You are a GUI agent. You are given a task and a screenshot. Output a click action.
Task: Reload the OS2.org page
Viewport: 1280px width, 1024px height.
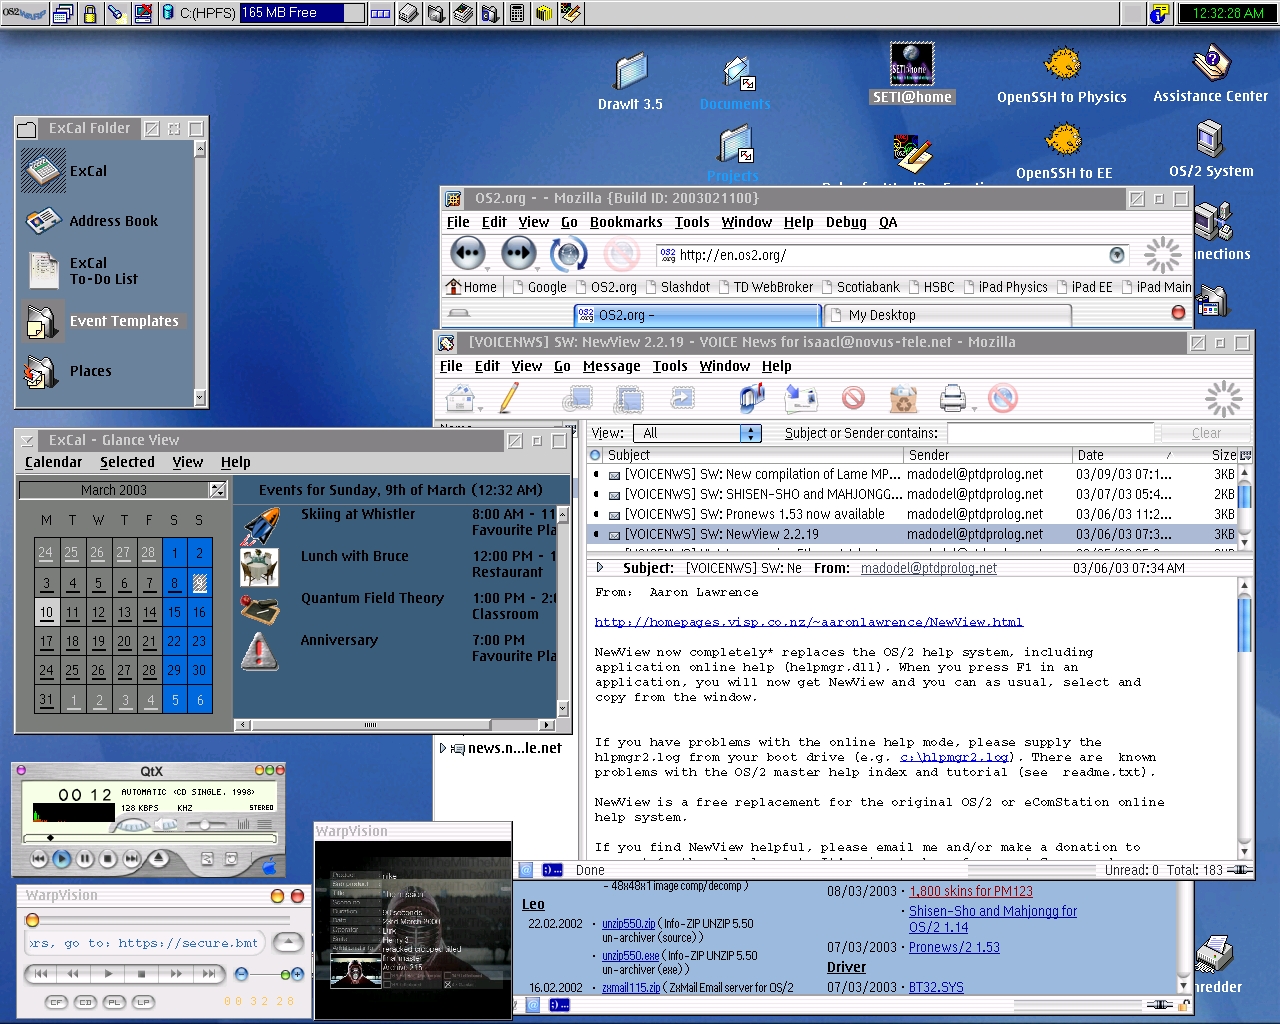tap(569, 254)
